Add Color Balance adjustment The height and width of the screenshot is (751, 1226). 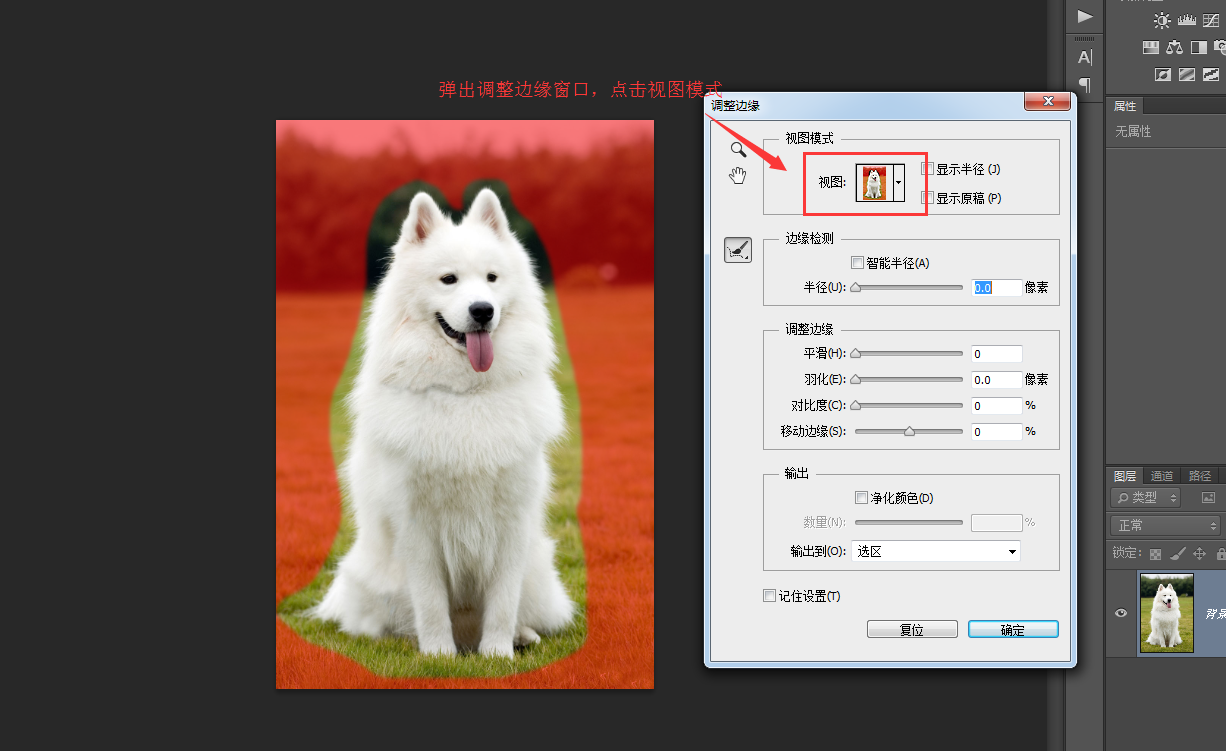click(x=1175, y=47)
